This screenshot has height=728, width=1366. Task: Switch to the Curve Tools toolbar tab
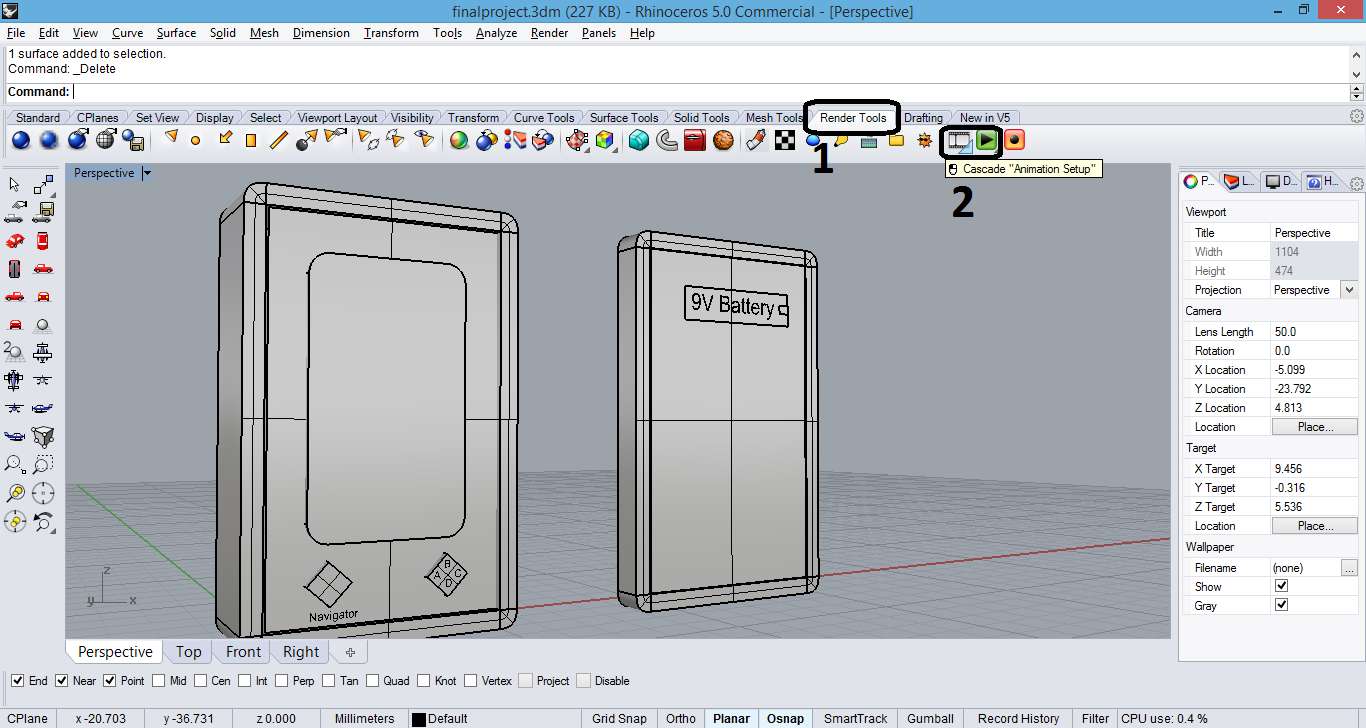(x=544, y=118)
